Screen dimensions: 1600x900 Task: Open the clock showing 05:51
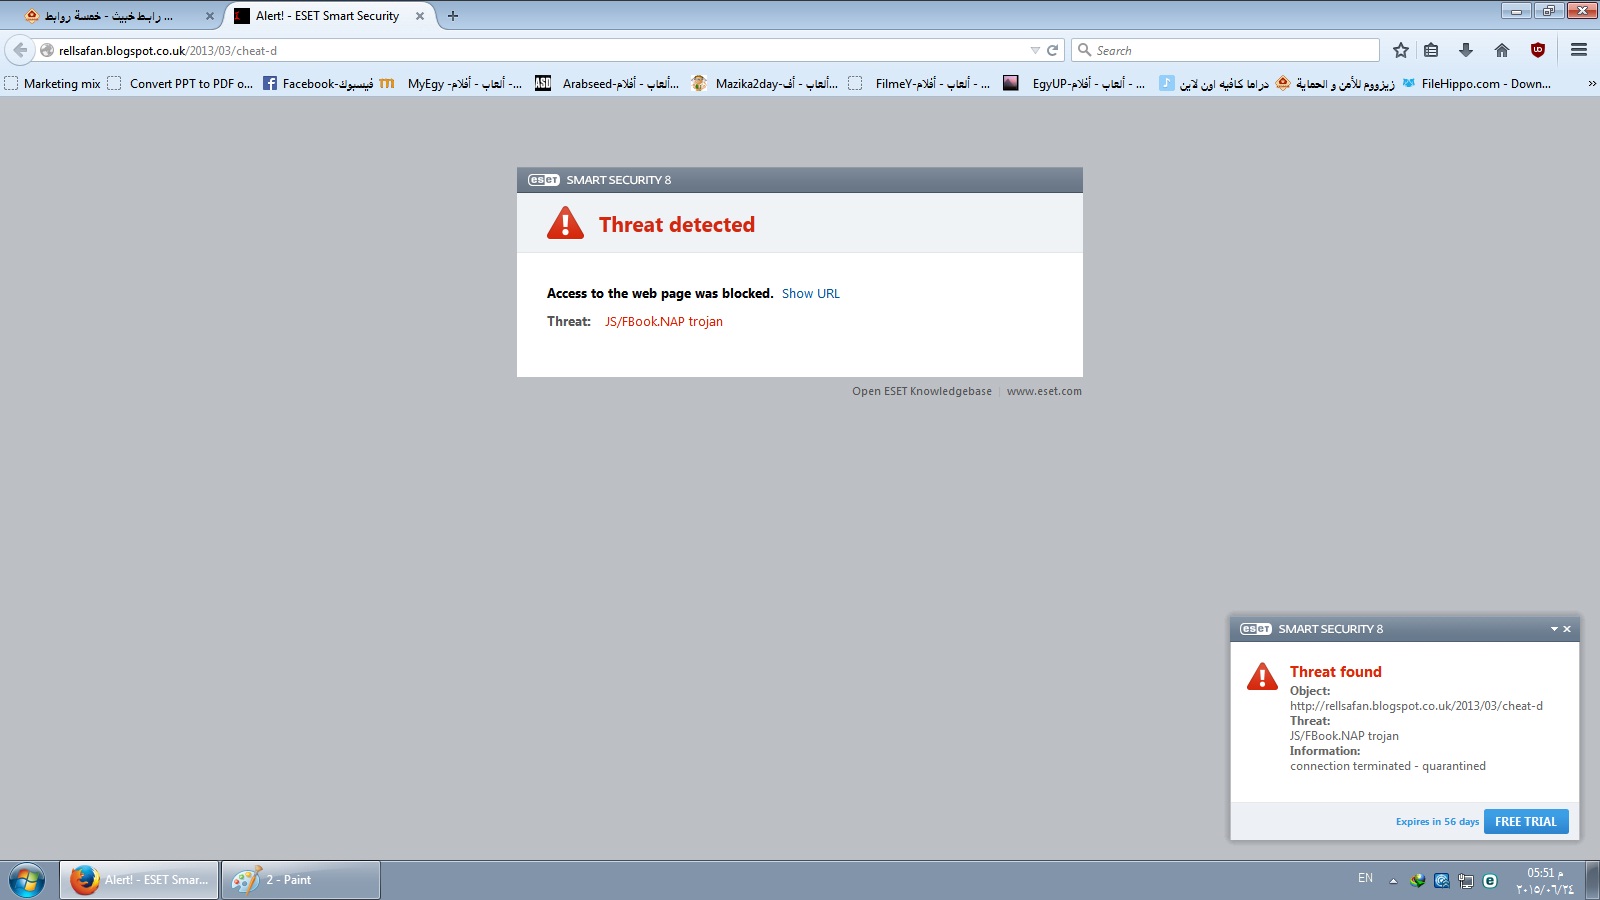pos(1545,881)
